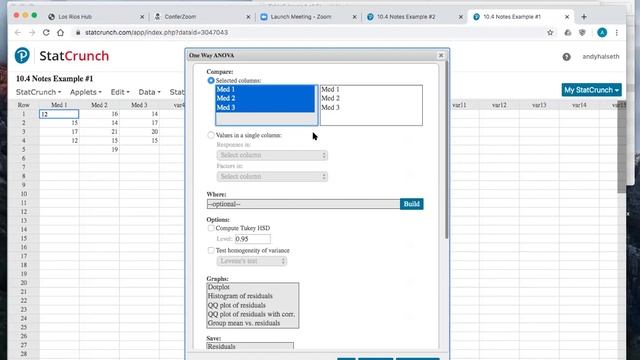Select the 'Selected columns' radio button
The width and height of the screenshot is (640, 360).
[211, 80]
